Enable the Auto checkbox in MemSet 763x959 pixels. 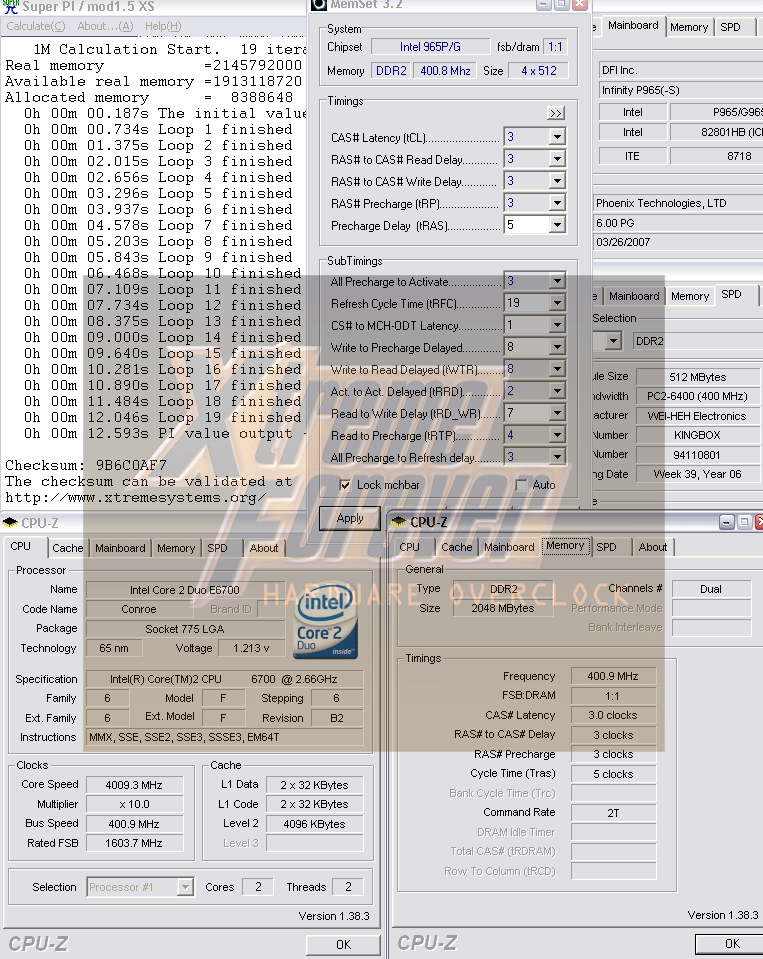[522, 485]
